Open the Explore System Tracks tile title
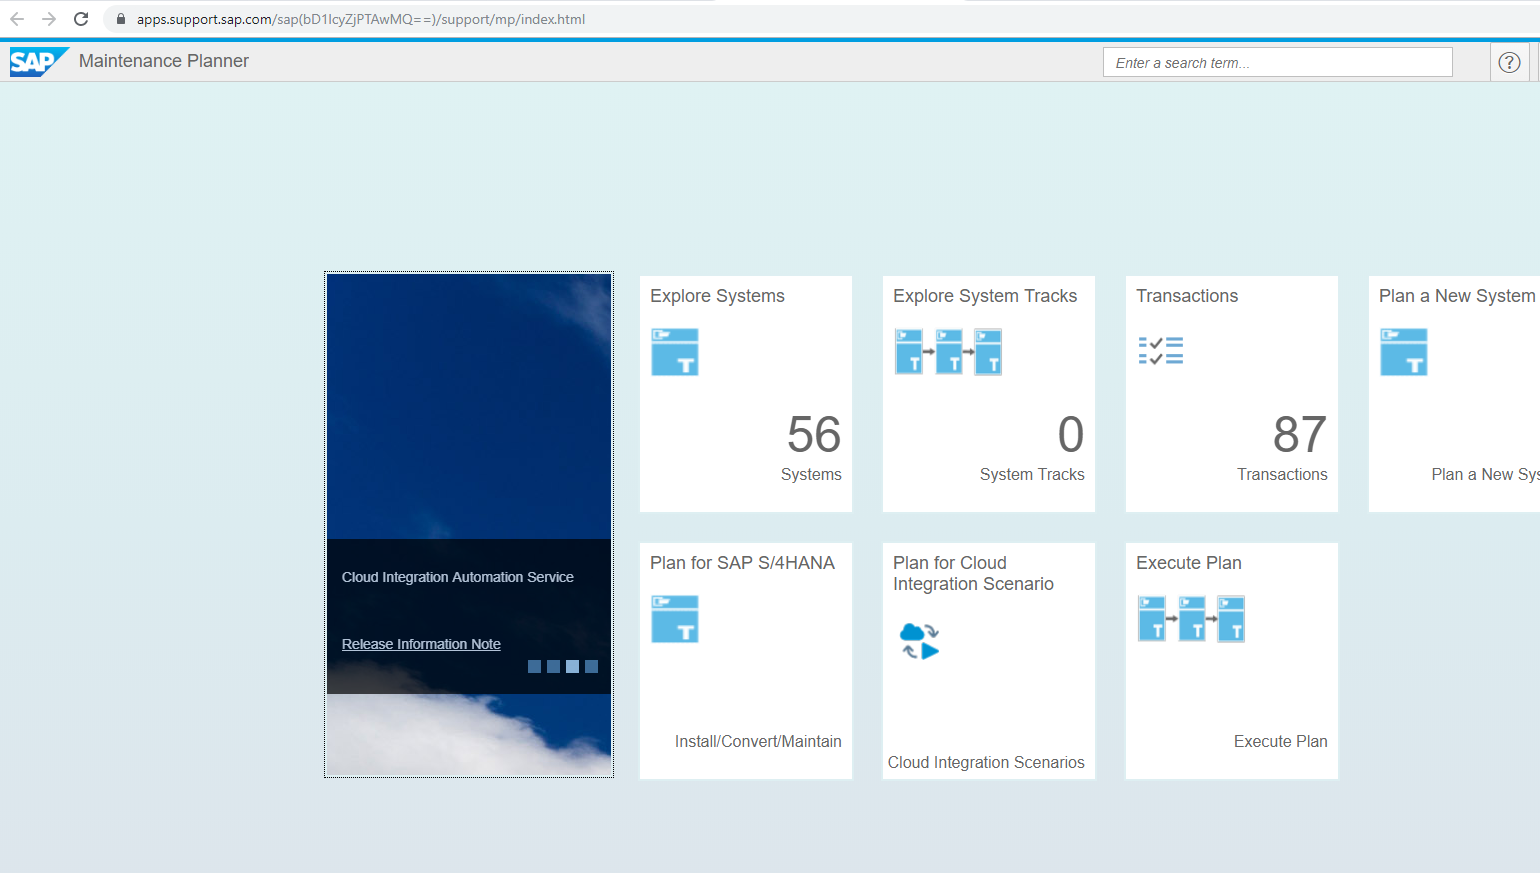Image resolution: width=1540 pixels, height=873 pixels. pyautogui.click(x=985, y=296)
